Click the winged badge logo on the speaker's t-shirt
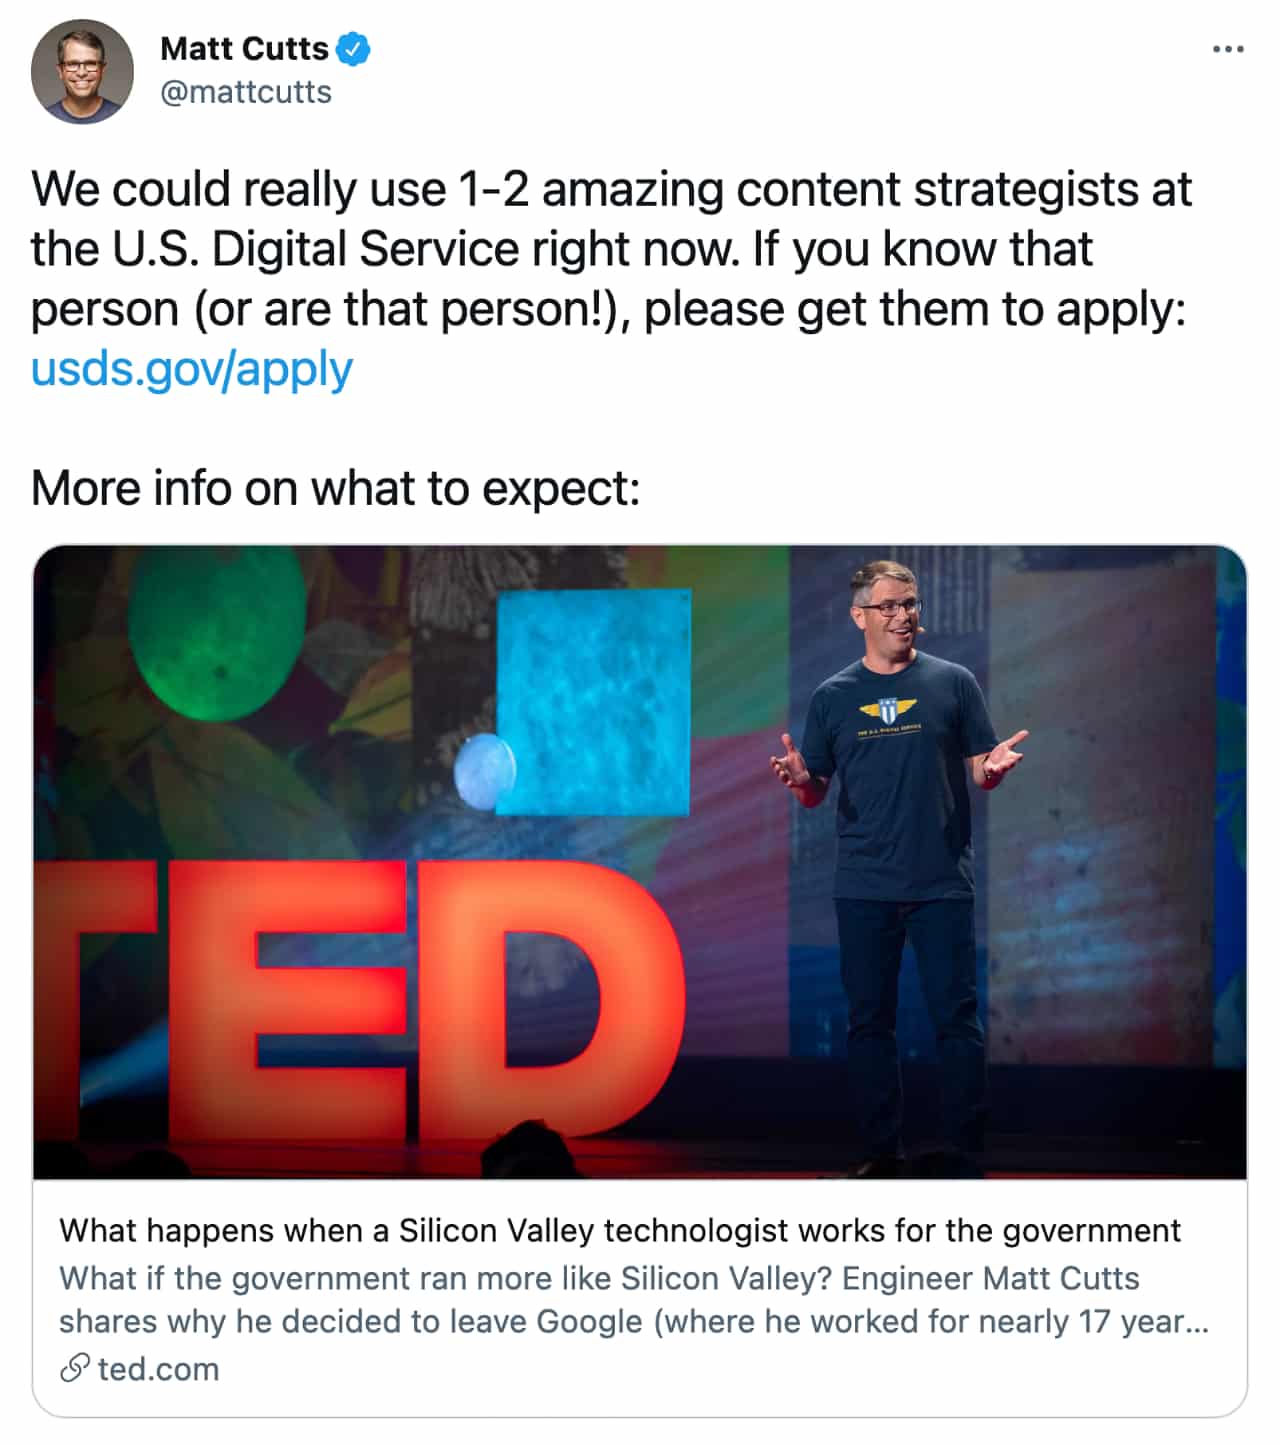 pyautogui.click(x=886, y=713)
